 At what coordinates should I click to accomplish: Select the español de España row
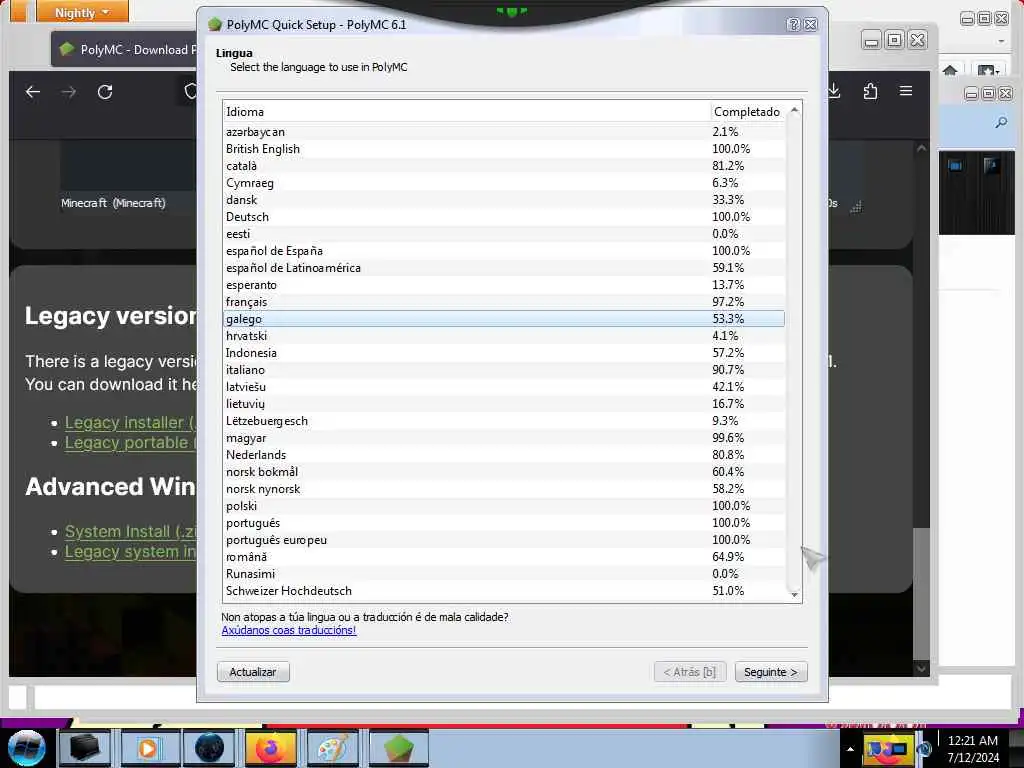[504, 251]
